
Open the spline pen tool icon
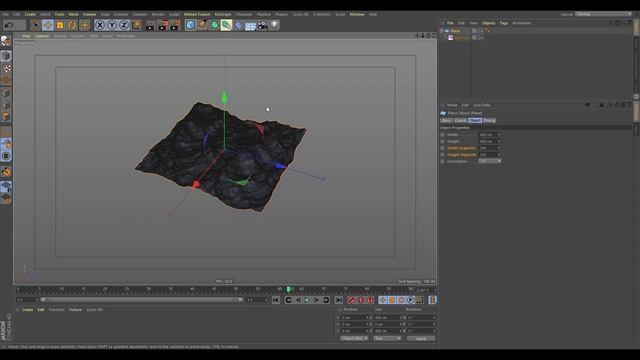pos(202,25)
